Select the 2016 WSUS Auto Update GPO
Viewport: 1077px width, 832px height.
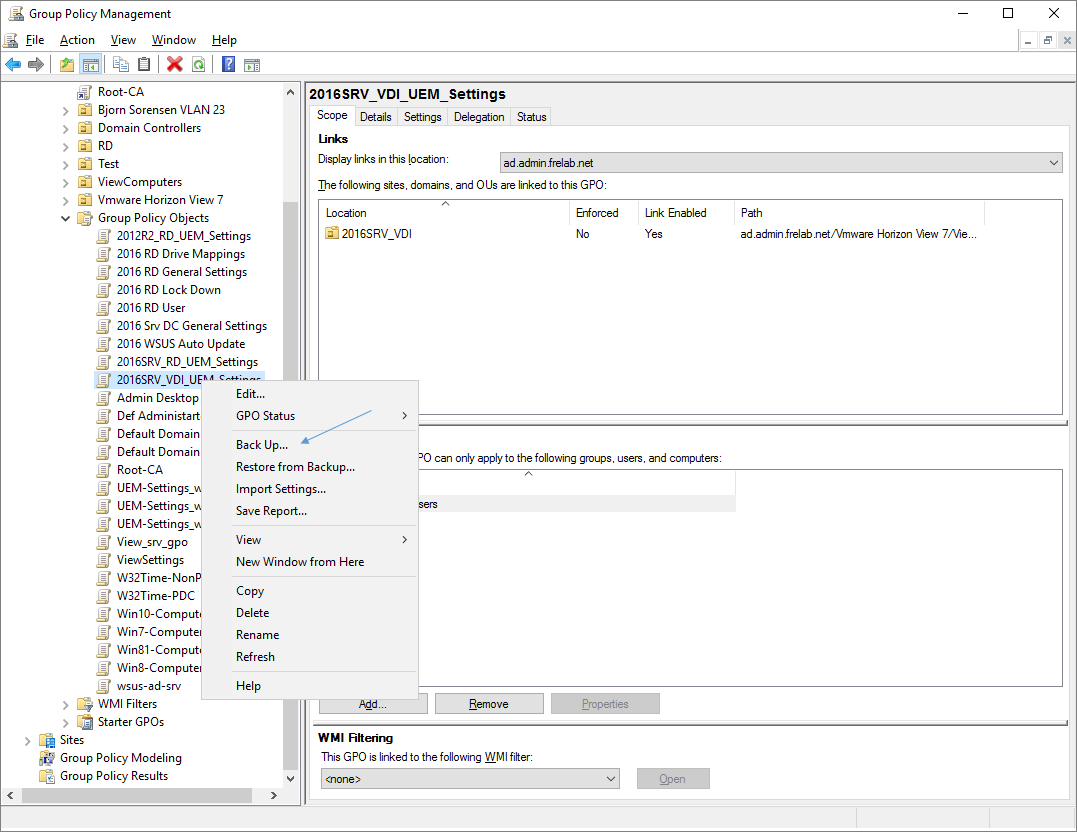(180, 344)
